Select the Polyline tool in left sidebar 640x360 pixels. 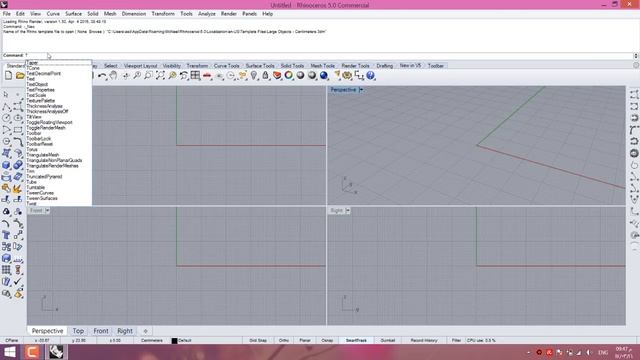6,107
